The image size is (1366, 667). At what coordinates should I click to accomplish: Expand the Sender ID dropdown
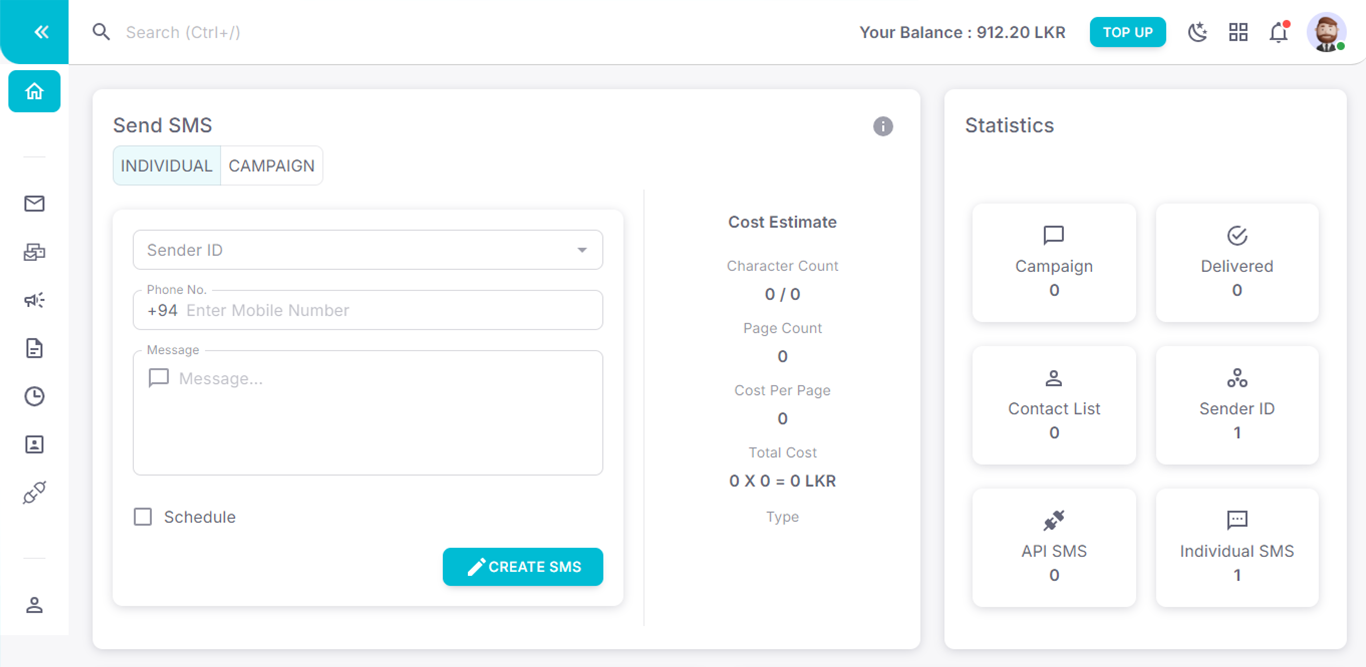tap(368, 250)
